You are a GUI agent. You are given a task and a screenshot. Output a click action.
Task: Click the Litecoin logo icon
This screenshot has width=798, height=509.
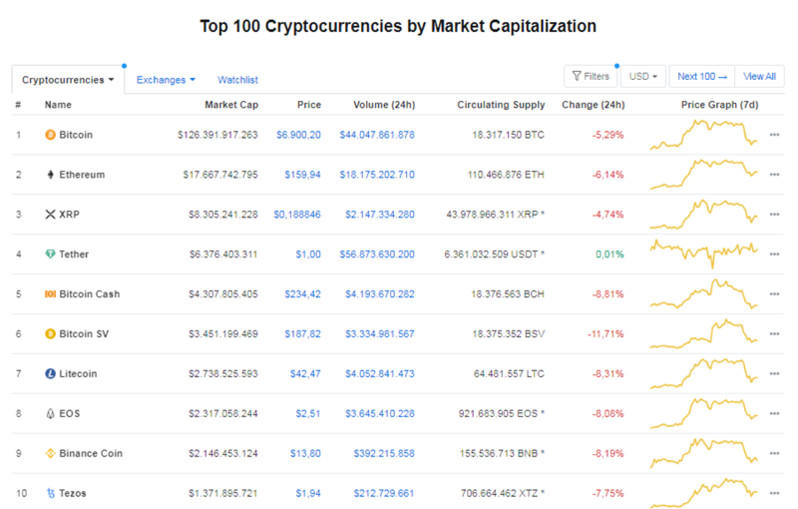(50, 373)
